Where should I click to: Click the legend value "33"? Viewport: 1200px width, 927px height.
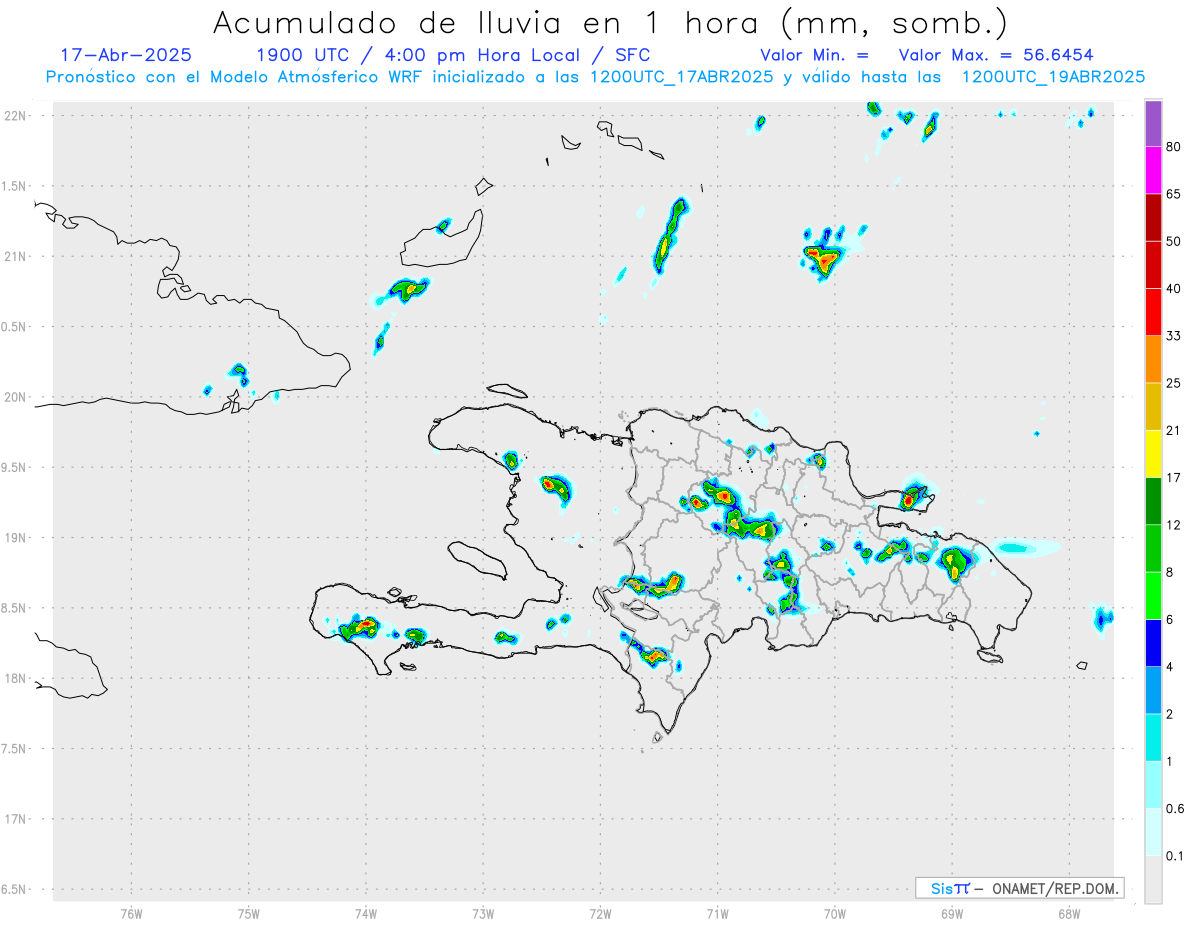(1174, 336)
